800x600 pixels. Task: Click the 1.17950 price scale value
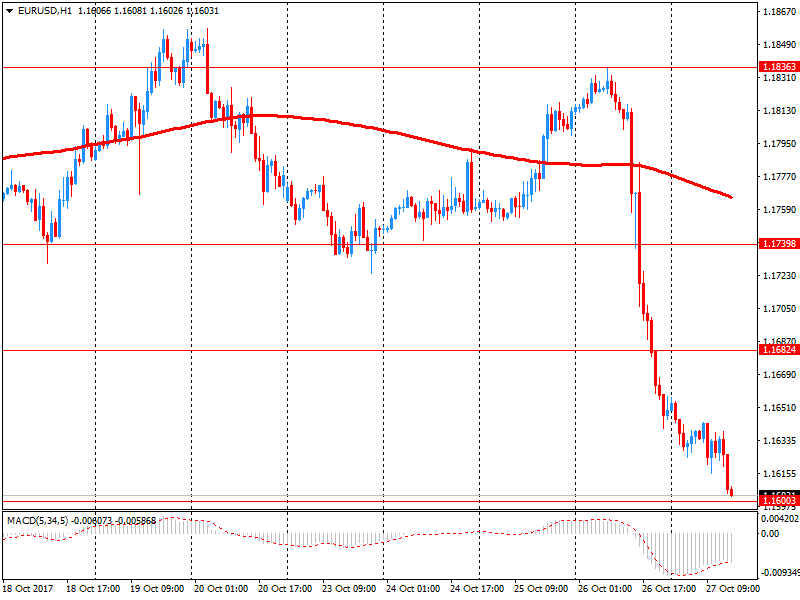(x=779, y=144)
